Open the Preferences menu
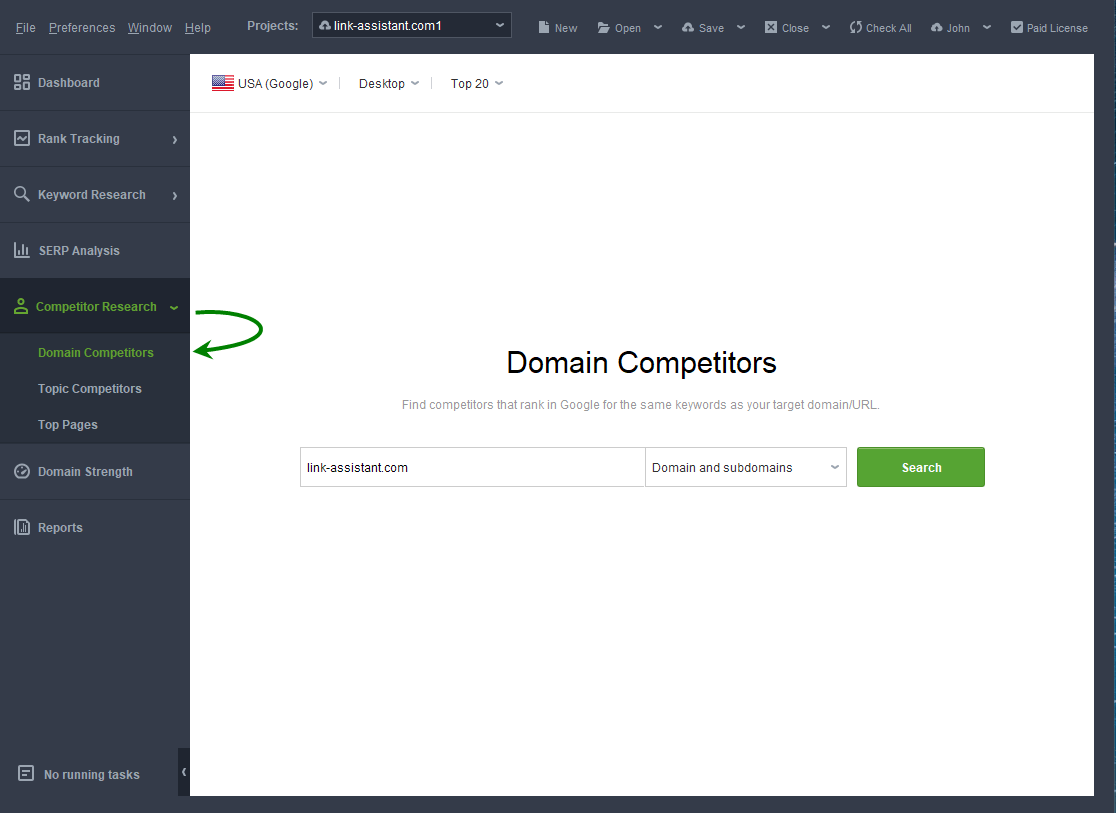This screenshot has width=1116, height=813. pyautogui.click(x=82, y=27)
